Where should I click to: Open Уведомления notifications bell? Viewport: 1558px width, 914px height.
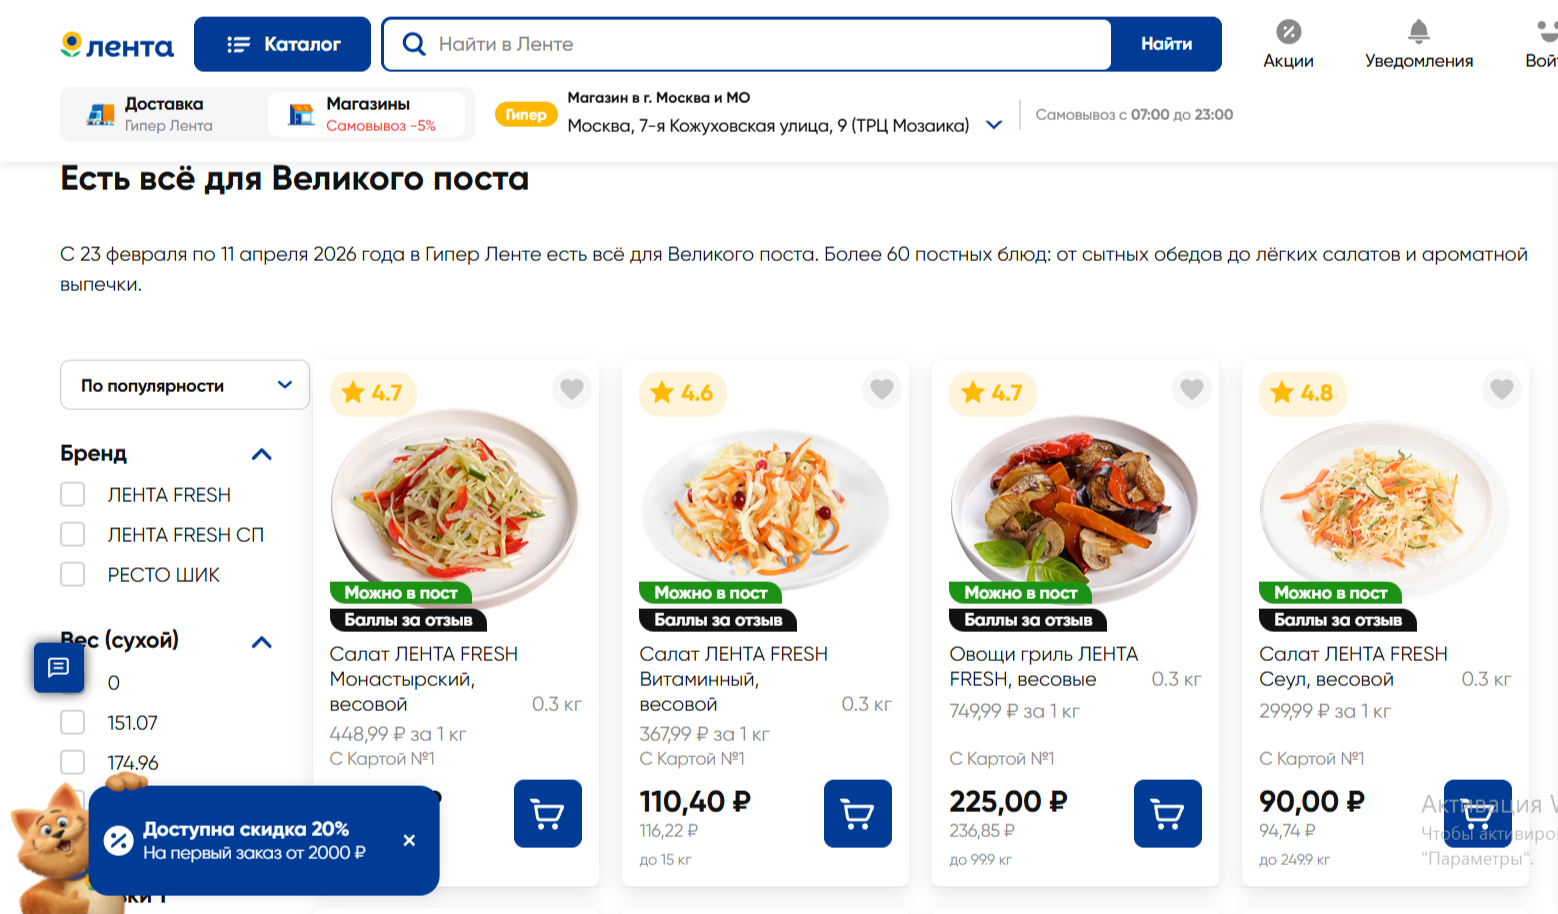pyautogui.click(x=1418, y=44)
